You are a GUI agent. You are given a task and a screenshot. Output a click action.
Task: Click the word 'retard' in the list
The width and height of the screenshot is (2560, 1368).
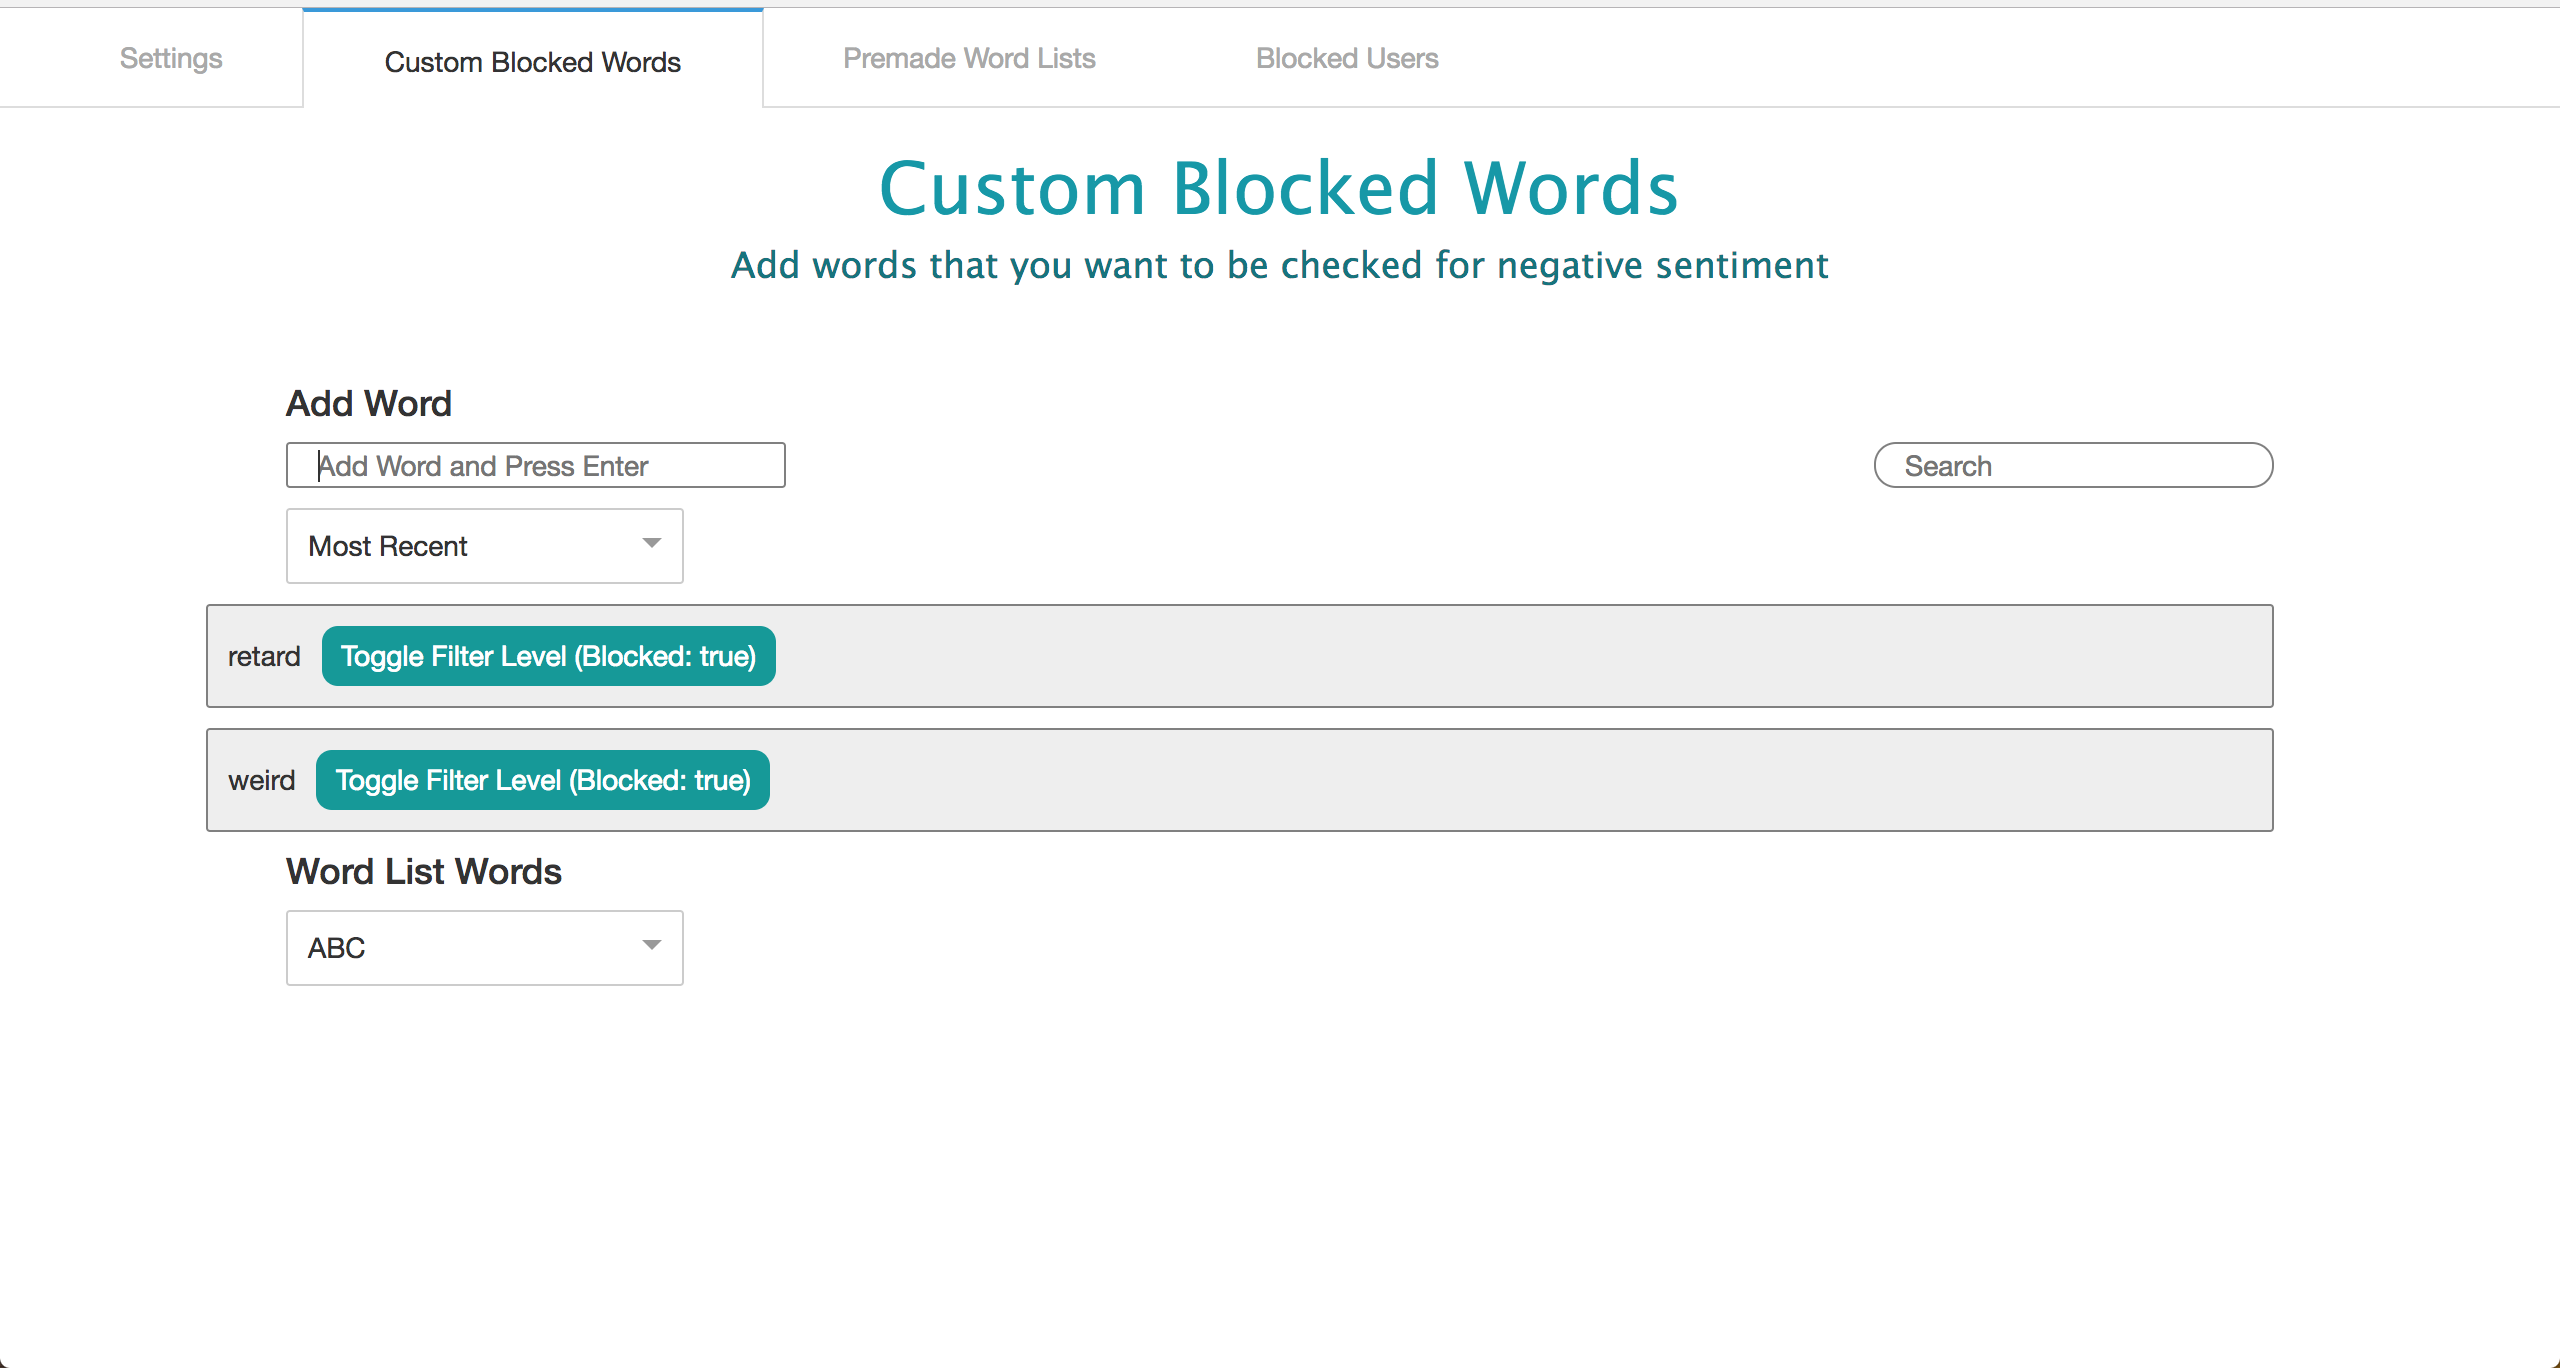pyautogui.click(x=264, y=656)
